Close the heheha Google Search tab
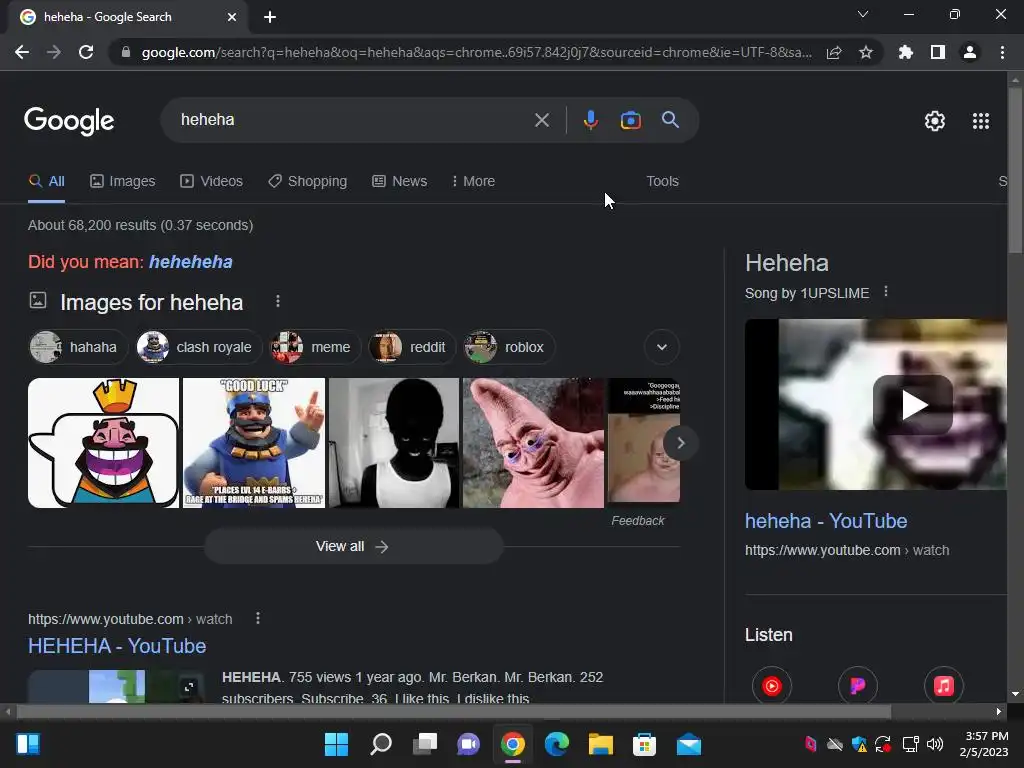1024x768 pixels. [232, 17]
